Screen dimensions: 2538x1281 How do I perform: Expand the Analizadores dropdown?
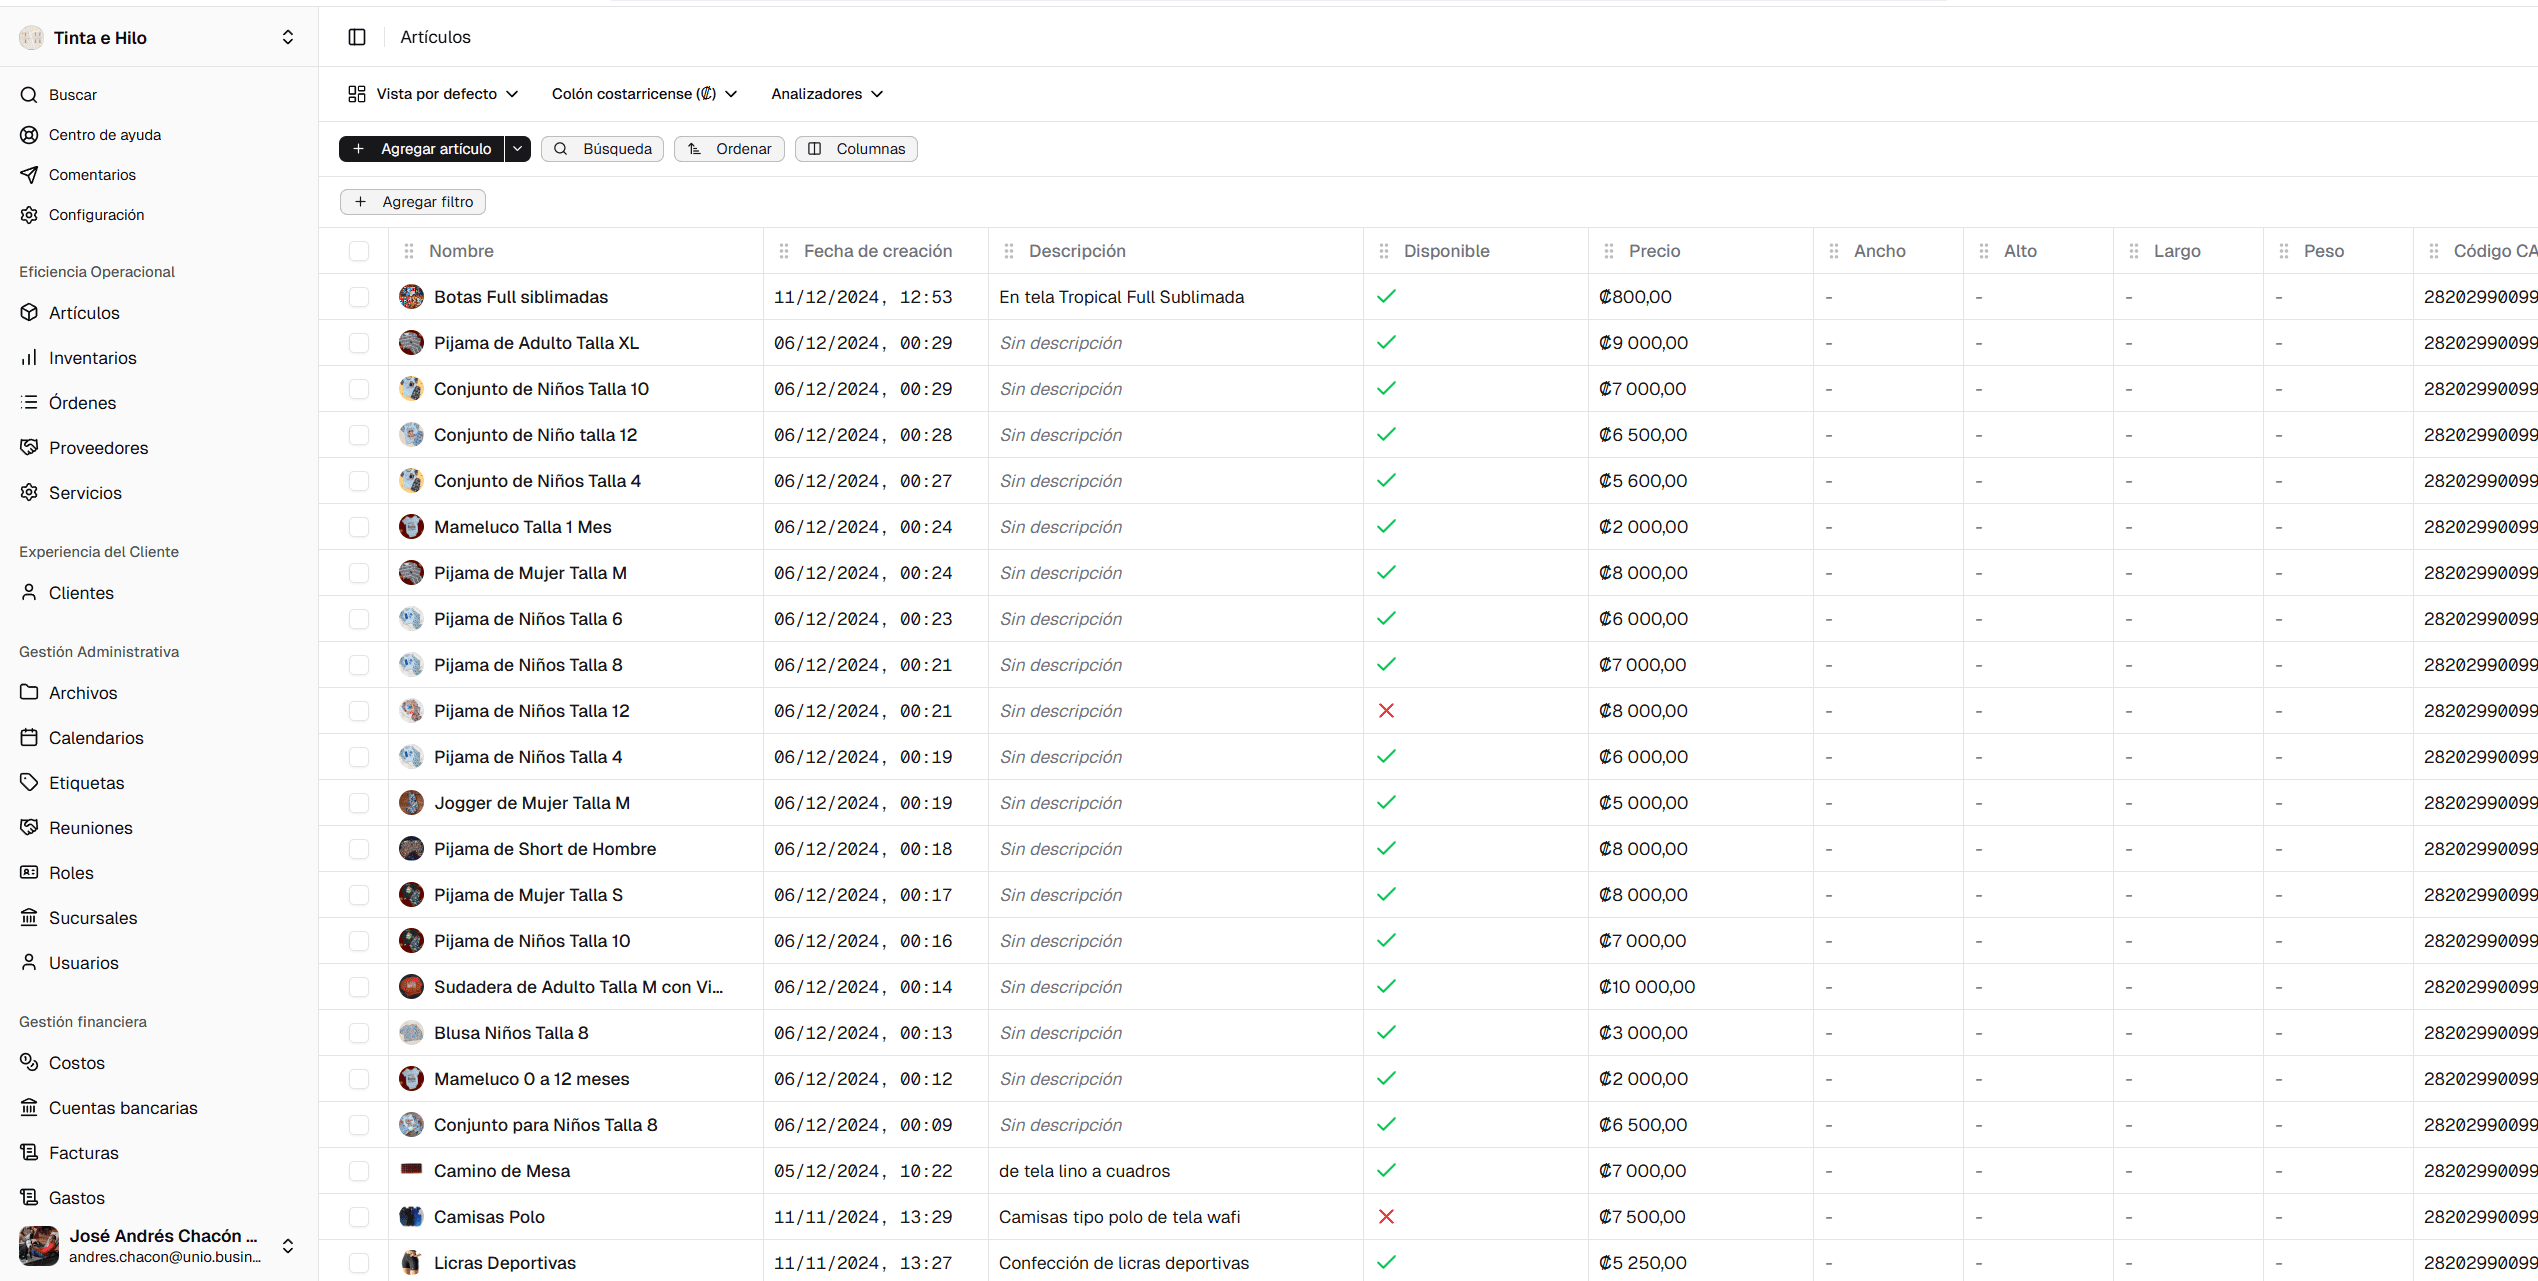click(825, 93)
